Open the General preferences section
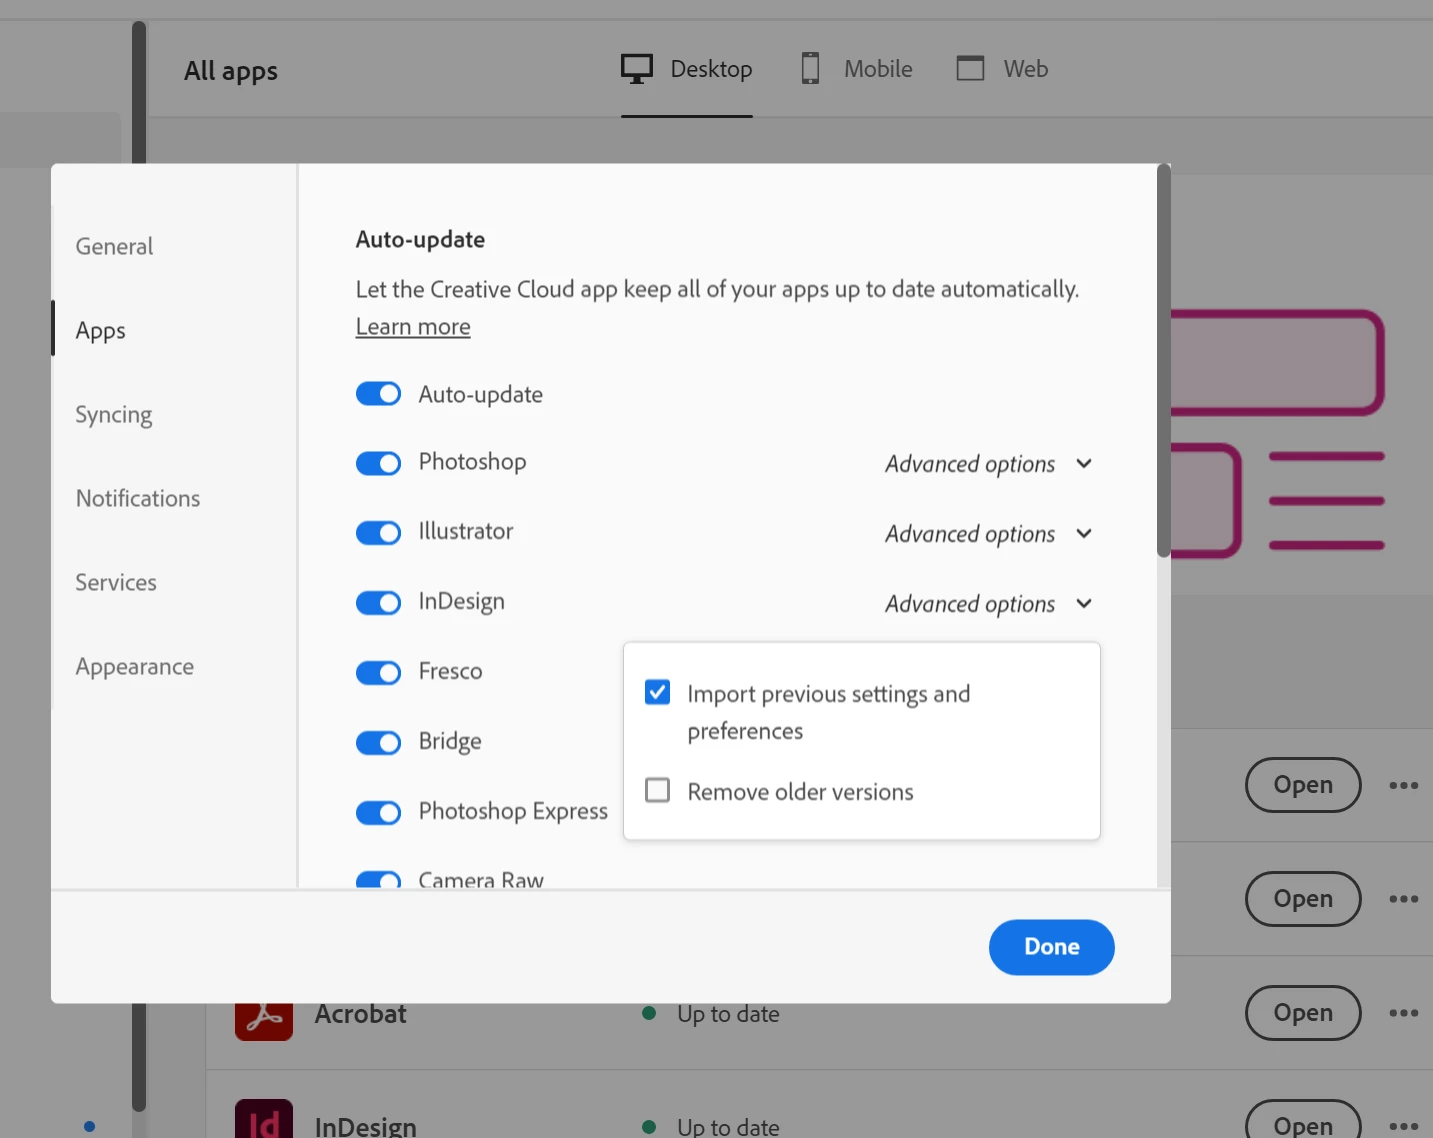 (114, 246)
